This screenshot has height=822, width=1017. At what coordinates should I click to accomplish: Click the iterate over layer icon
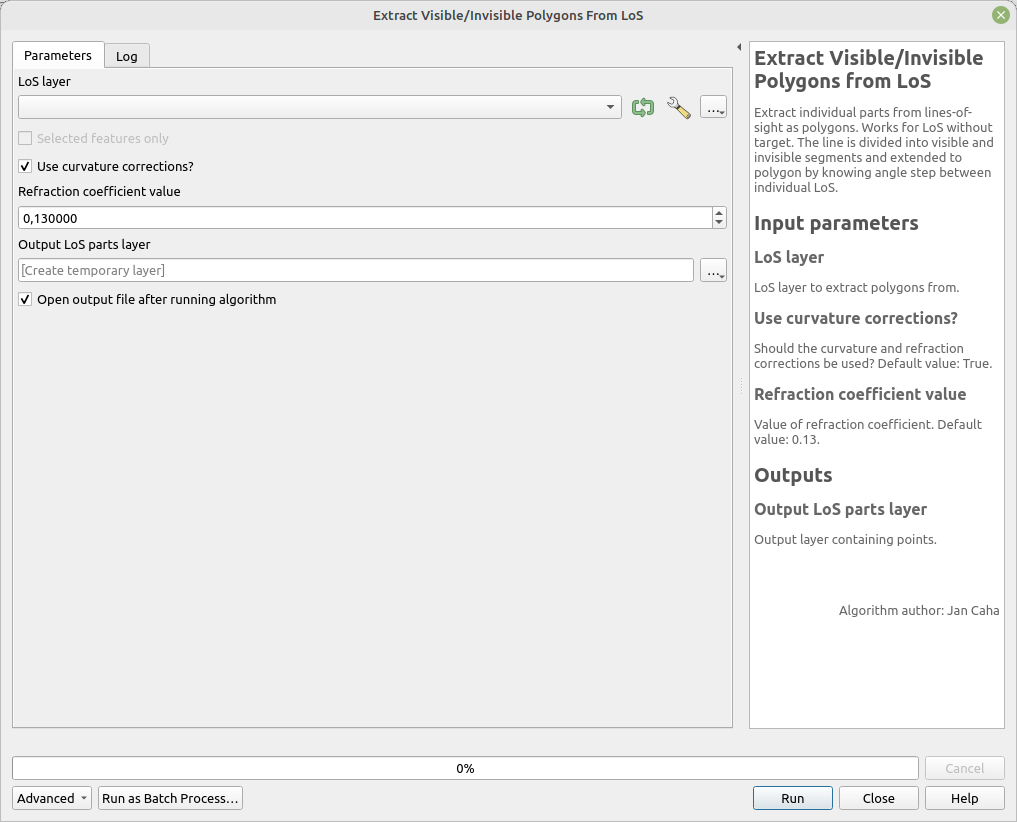pyautogui.click(x=643, y=107)
